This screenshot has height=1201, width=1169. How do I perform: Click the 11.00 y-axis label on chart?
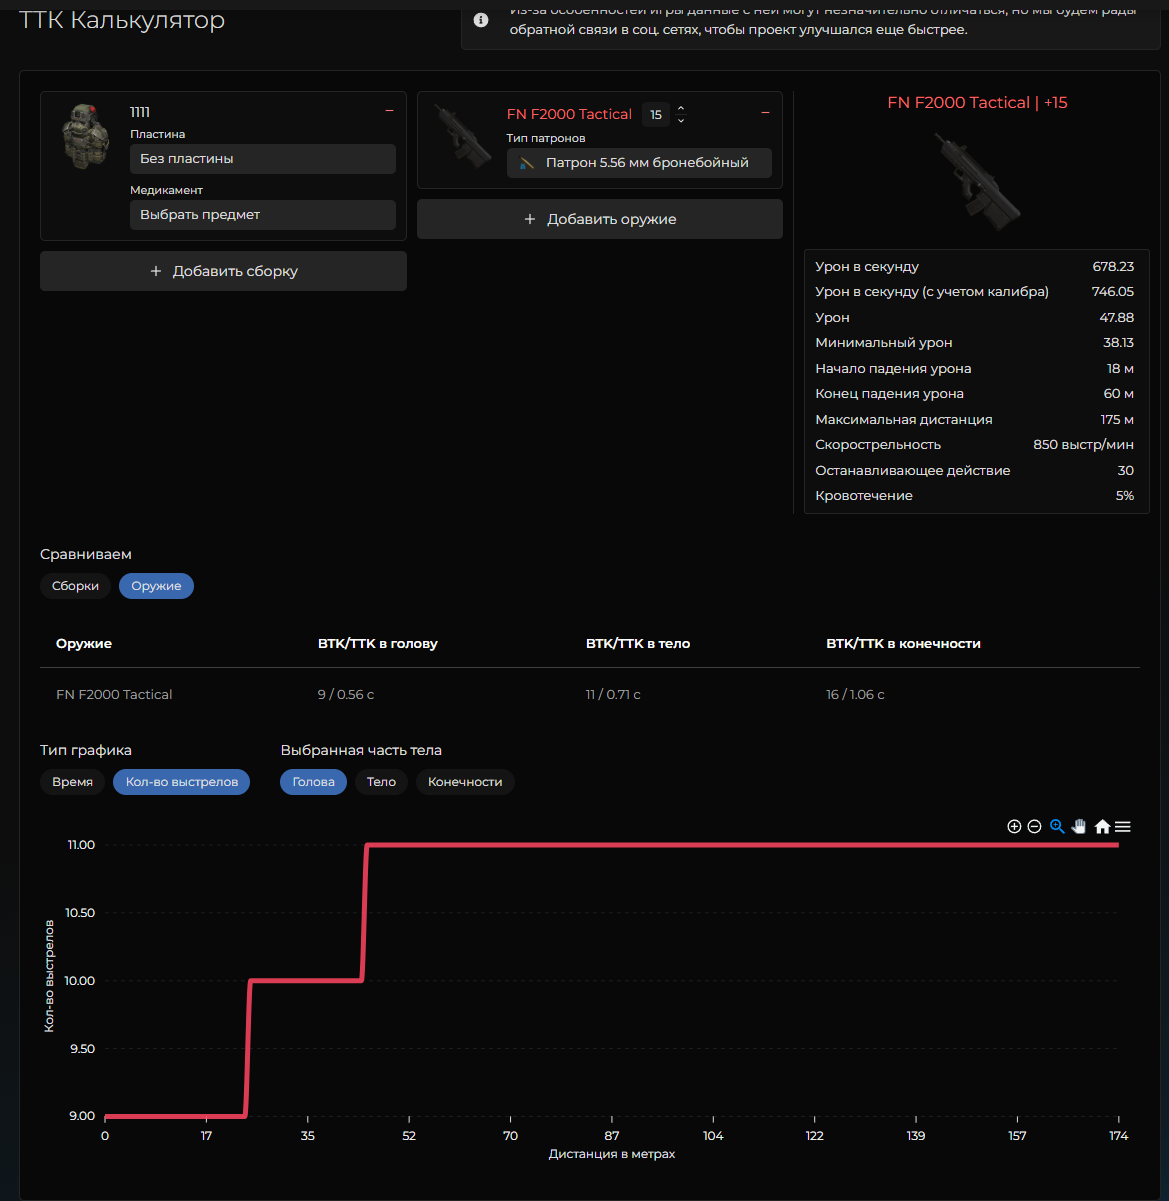[x=81, y=845]
